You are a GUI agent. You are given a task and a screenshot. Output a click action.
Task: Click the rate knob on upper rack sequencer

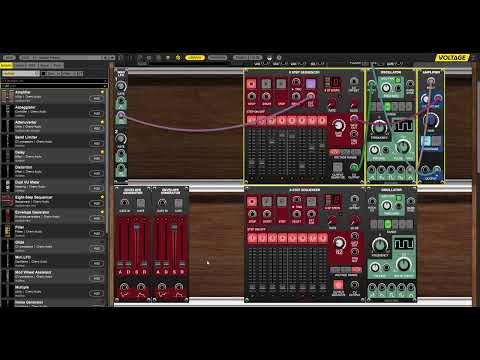(x=332, y=103)
